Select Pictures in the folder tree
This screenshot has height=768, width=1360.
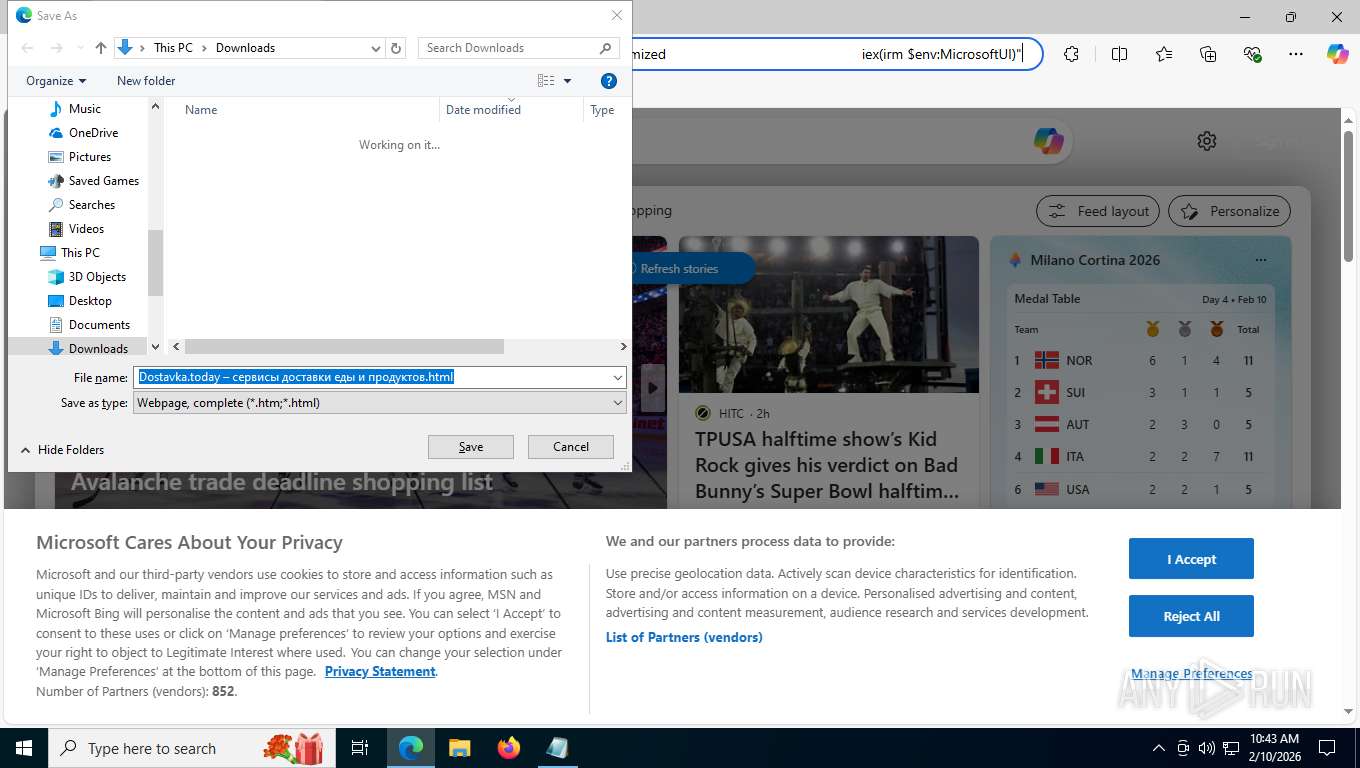tap(89, 157)
